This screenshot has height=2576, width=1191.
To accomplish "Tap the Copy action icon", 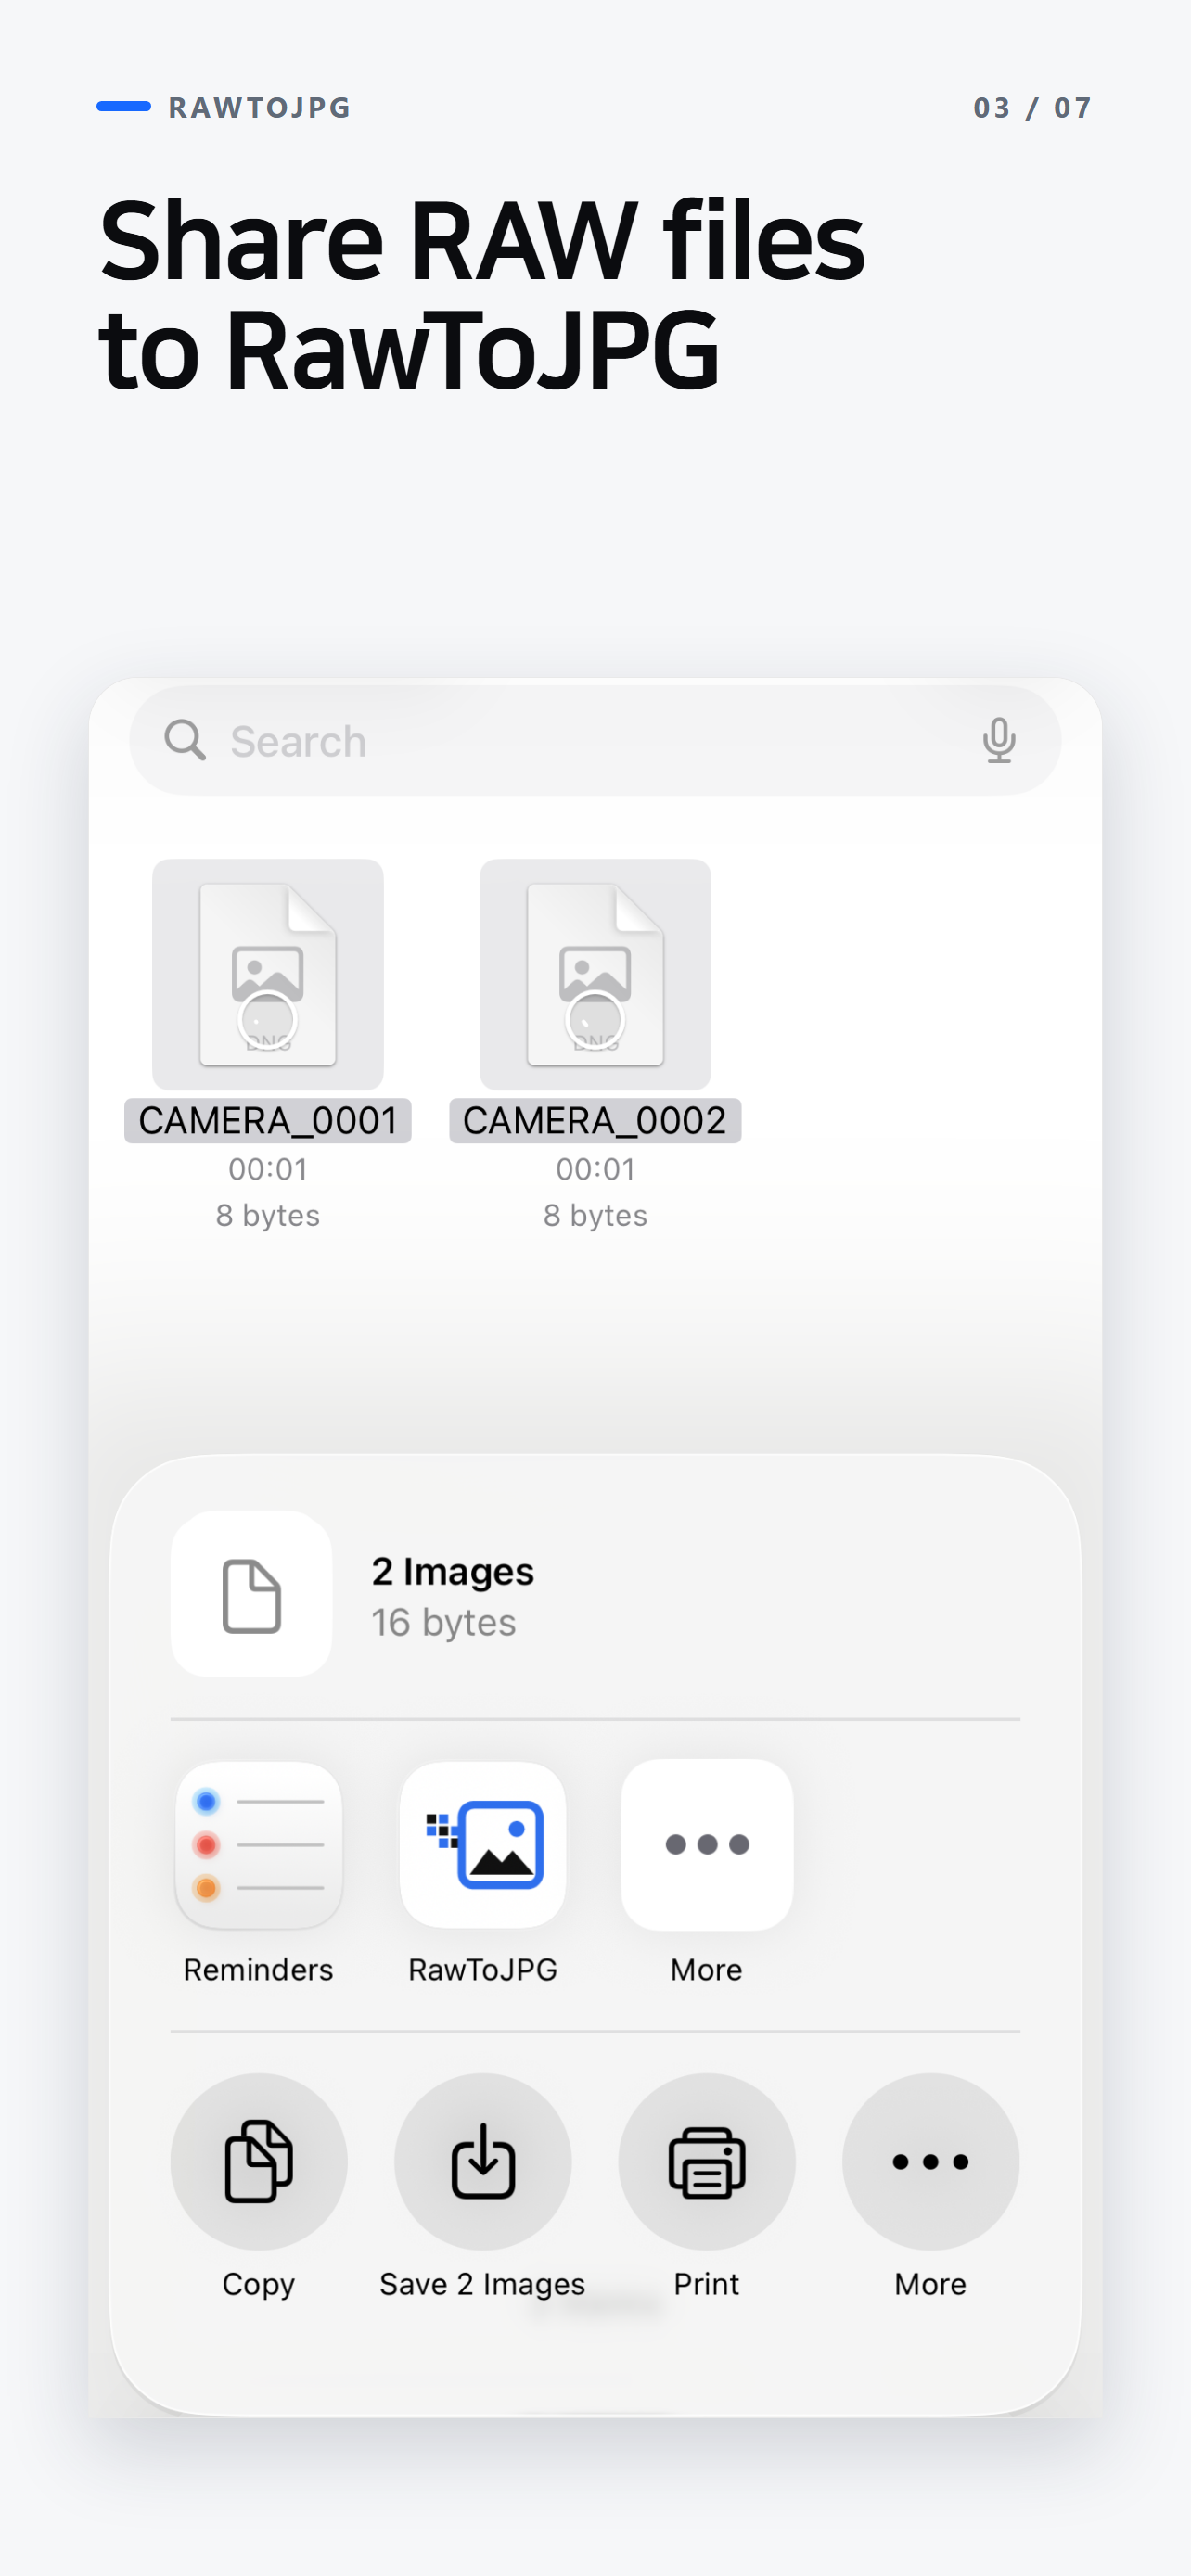I will point(259,2161).
